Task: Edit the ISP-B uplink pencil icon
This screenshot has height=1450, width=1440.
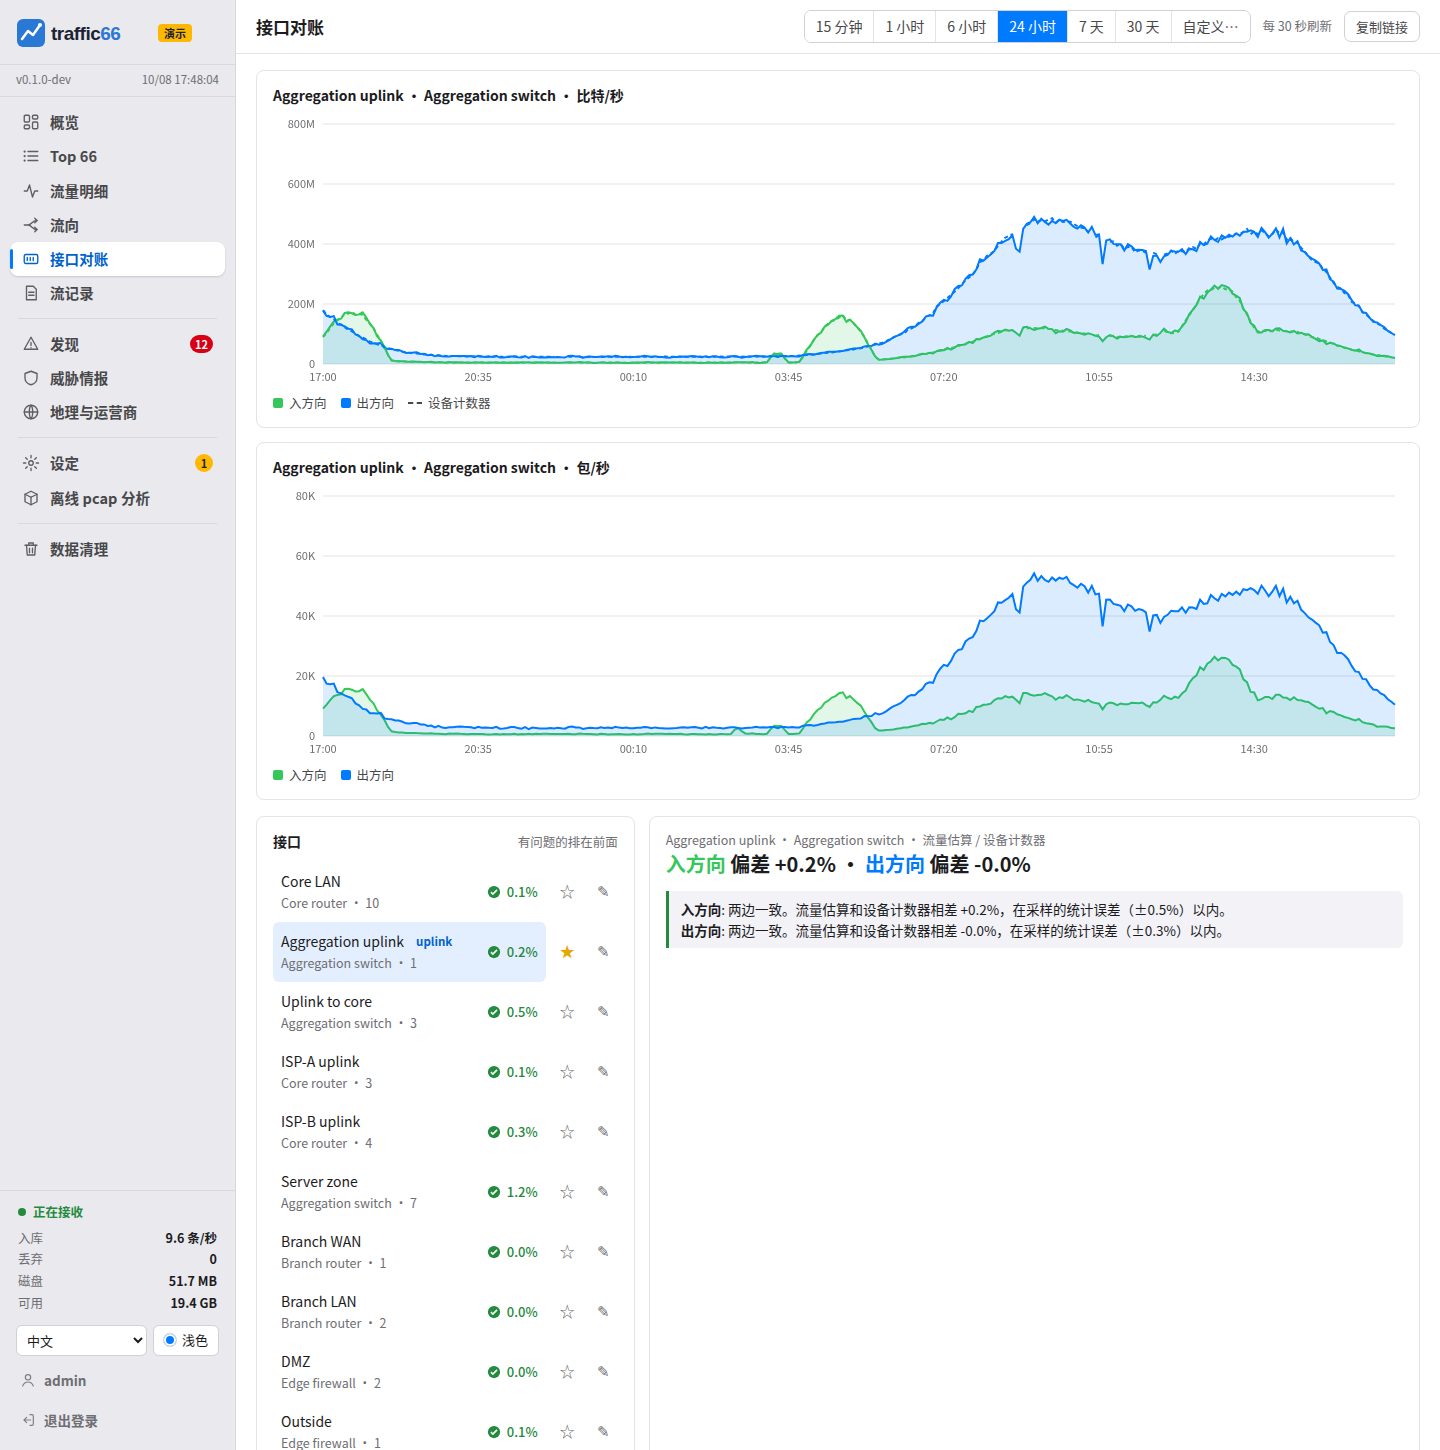Action: coord(603,1131)
